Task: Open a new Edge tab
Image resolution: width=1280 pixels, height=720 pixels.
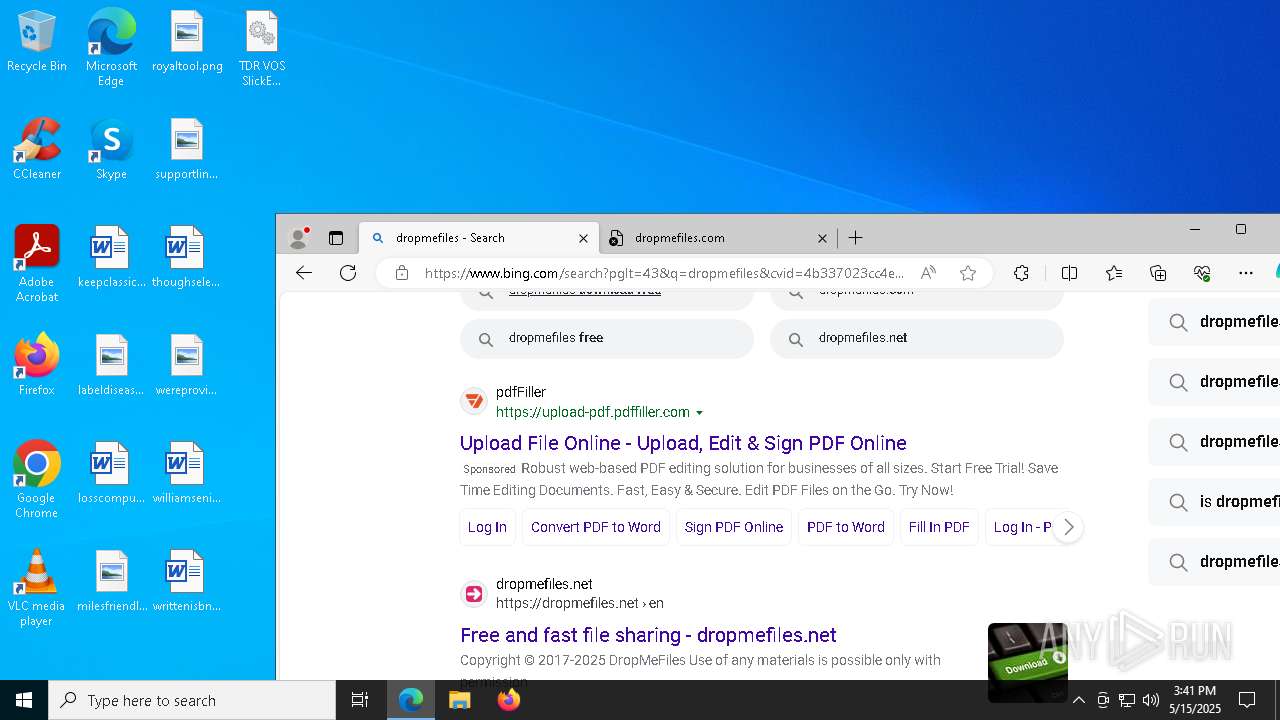Action: (856, 238)
